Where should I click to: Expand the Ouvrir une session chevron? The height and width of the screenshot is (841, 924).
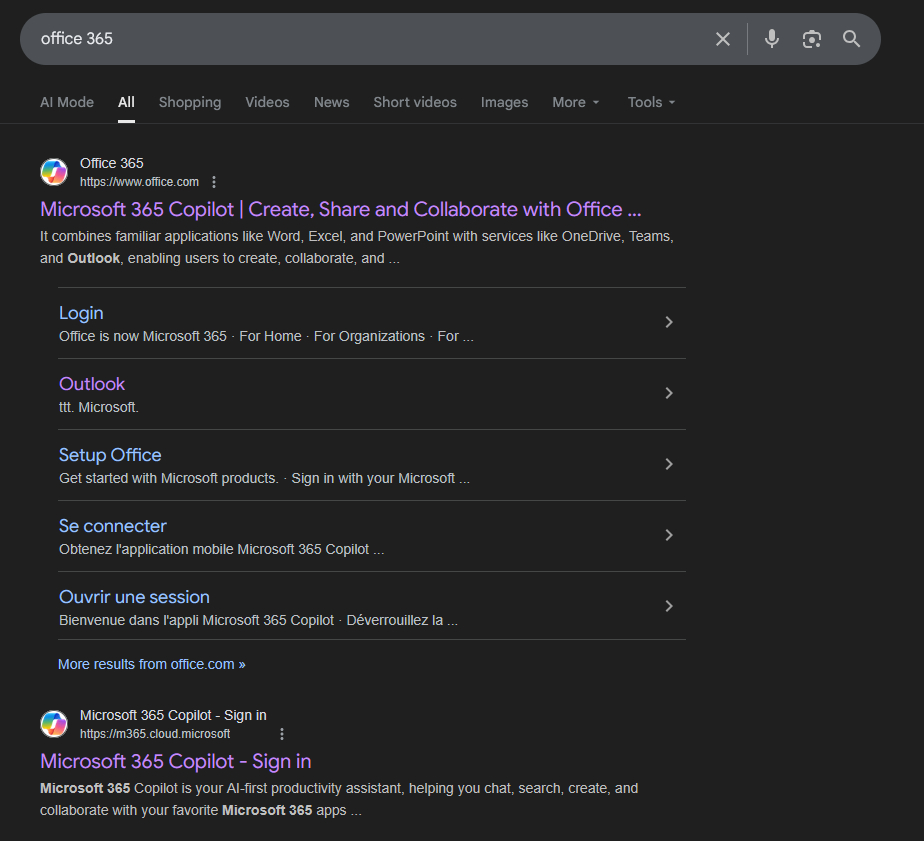coord(669,606)
